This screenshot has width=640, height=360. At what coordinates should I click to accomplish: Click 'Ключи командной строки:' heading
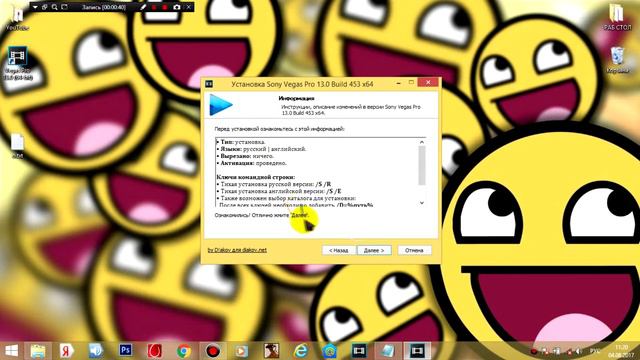[x=256, y=177]
